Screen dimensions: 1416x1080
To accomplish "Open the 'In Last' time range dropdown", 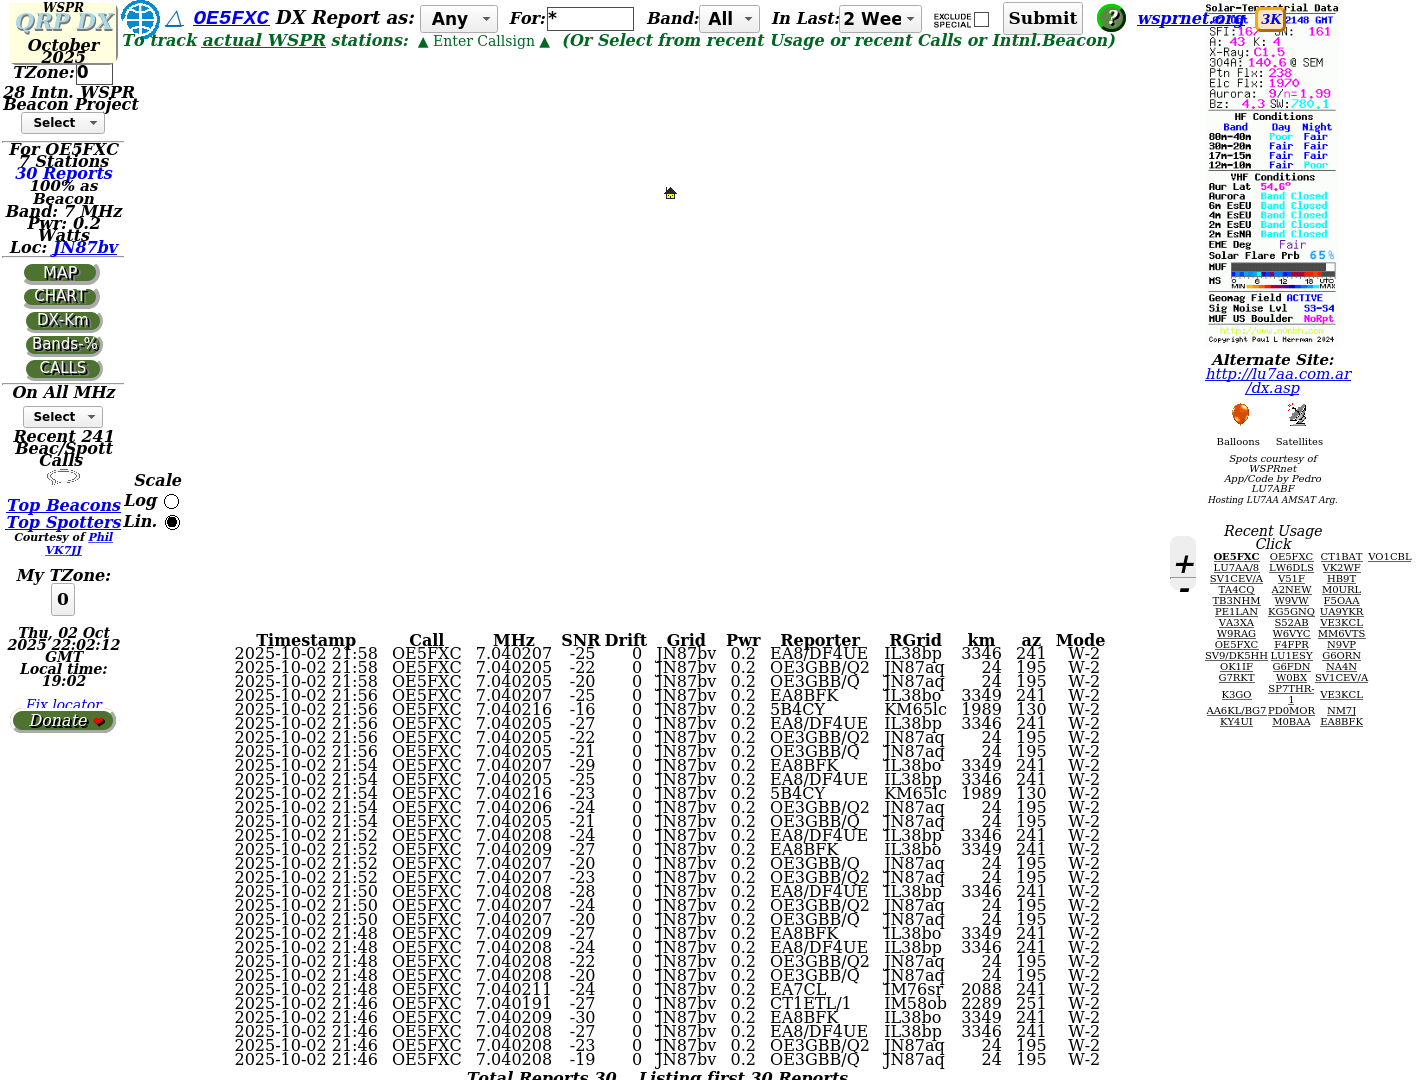I will pyautogui.click(x=880, y=19).
